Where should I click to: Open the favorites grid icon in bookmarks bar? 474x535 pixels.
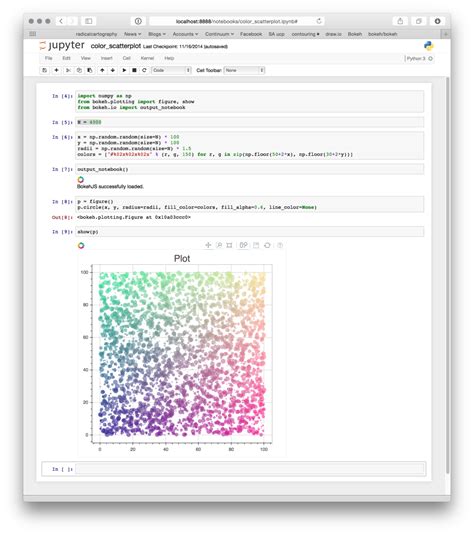coord(33,34)
